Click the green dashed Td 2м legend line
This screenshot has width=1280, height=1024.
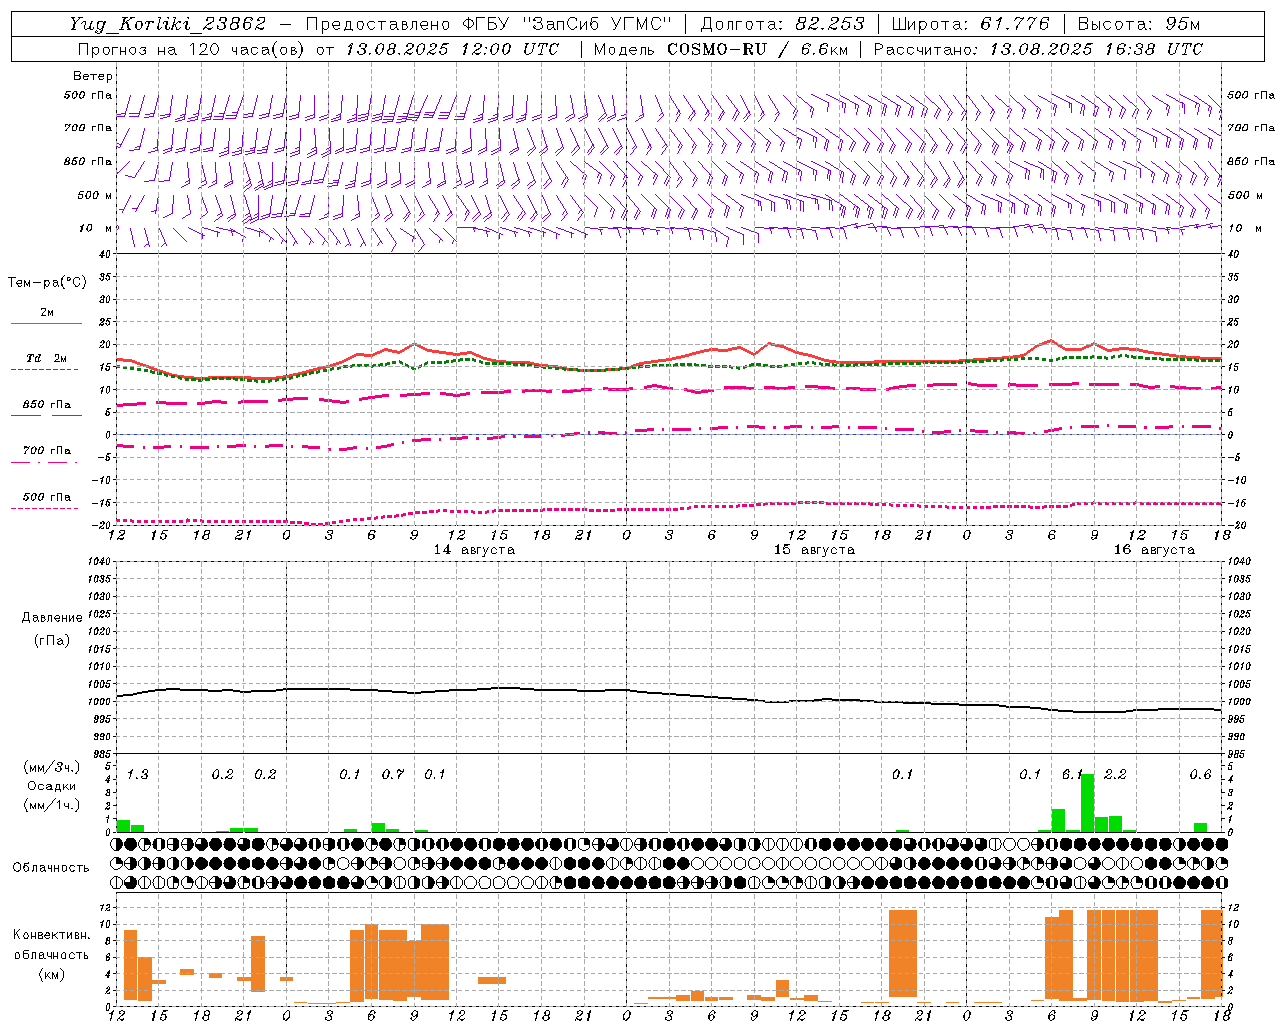tap(44, 369)
